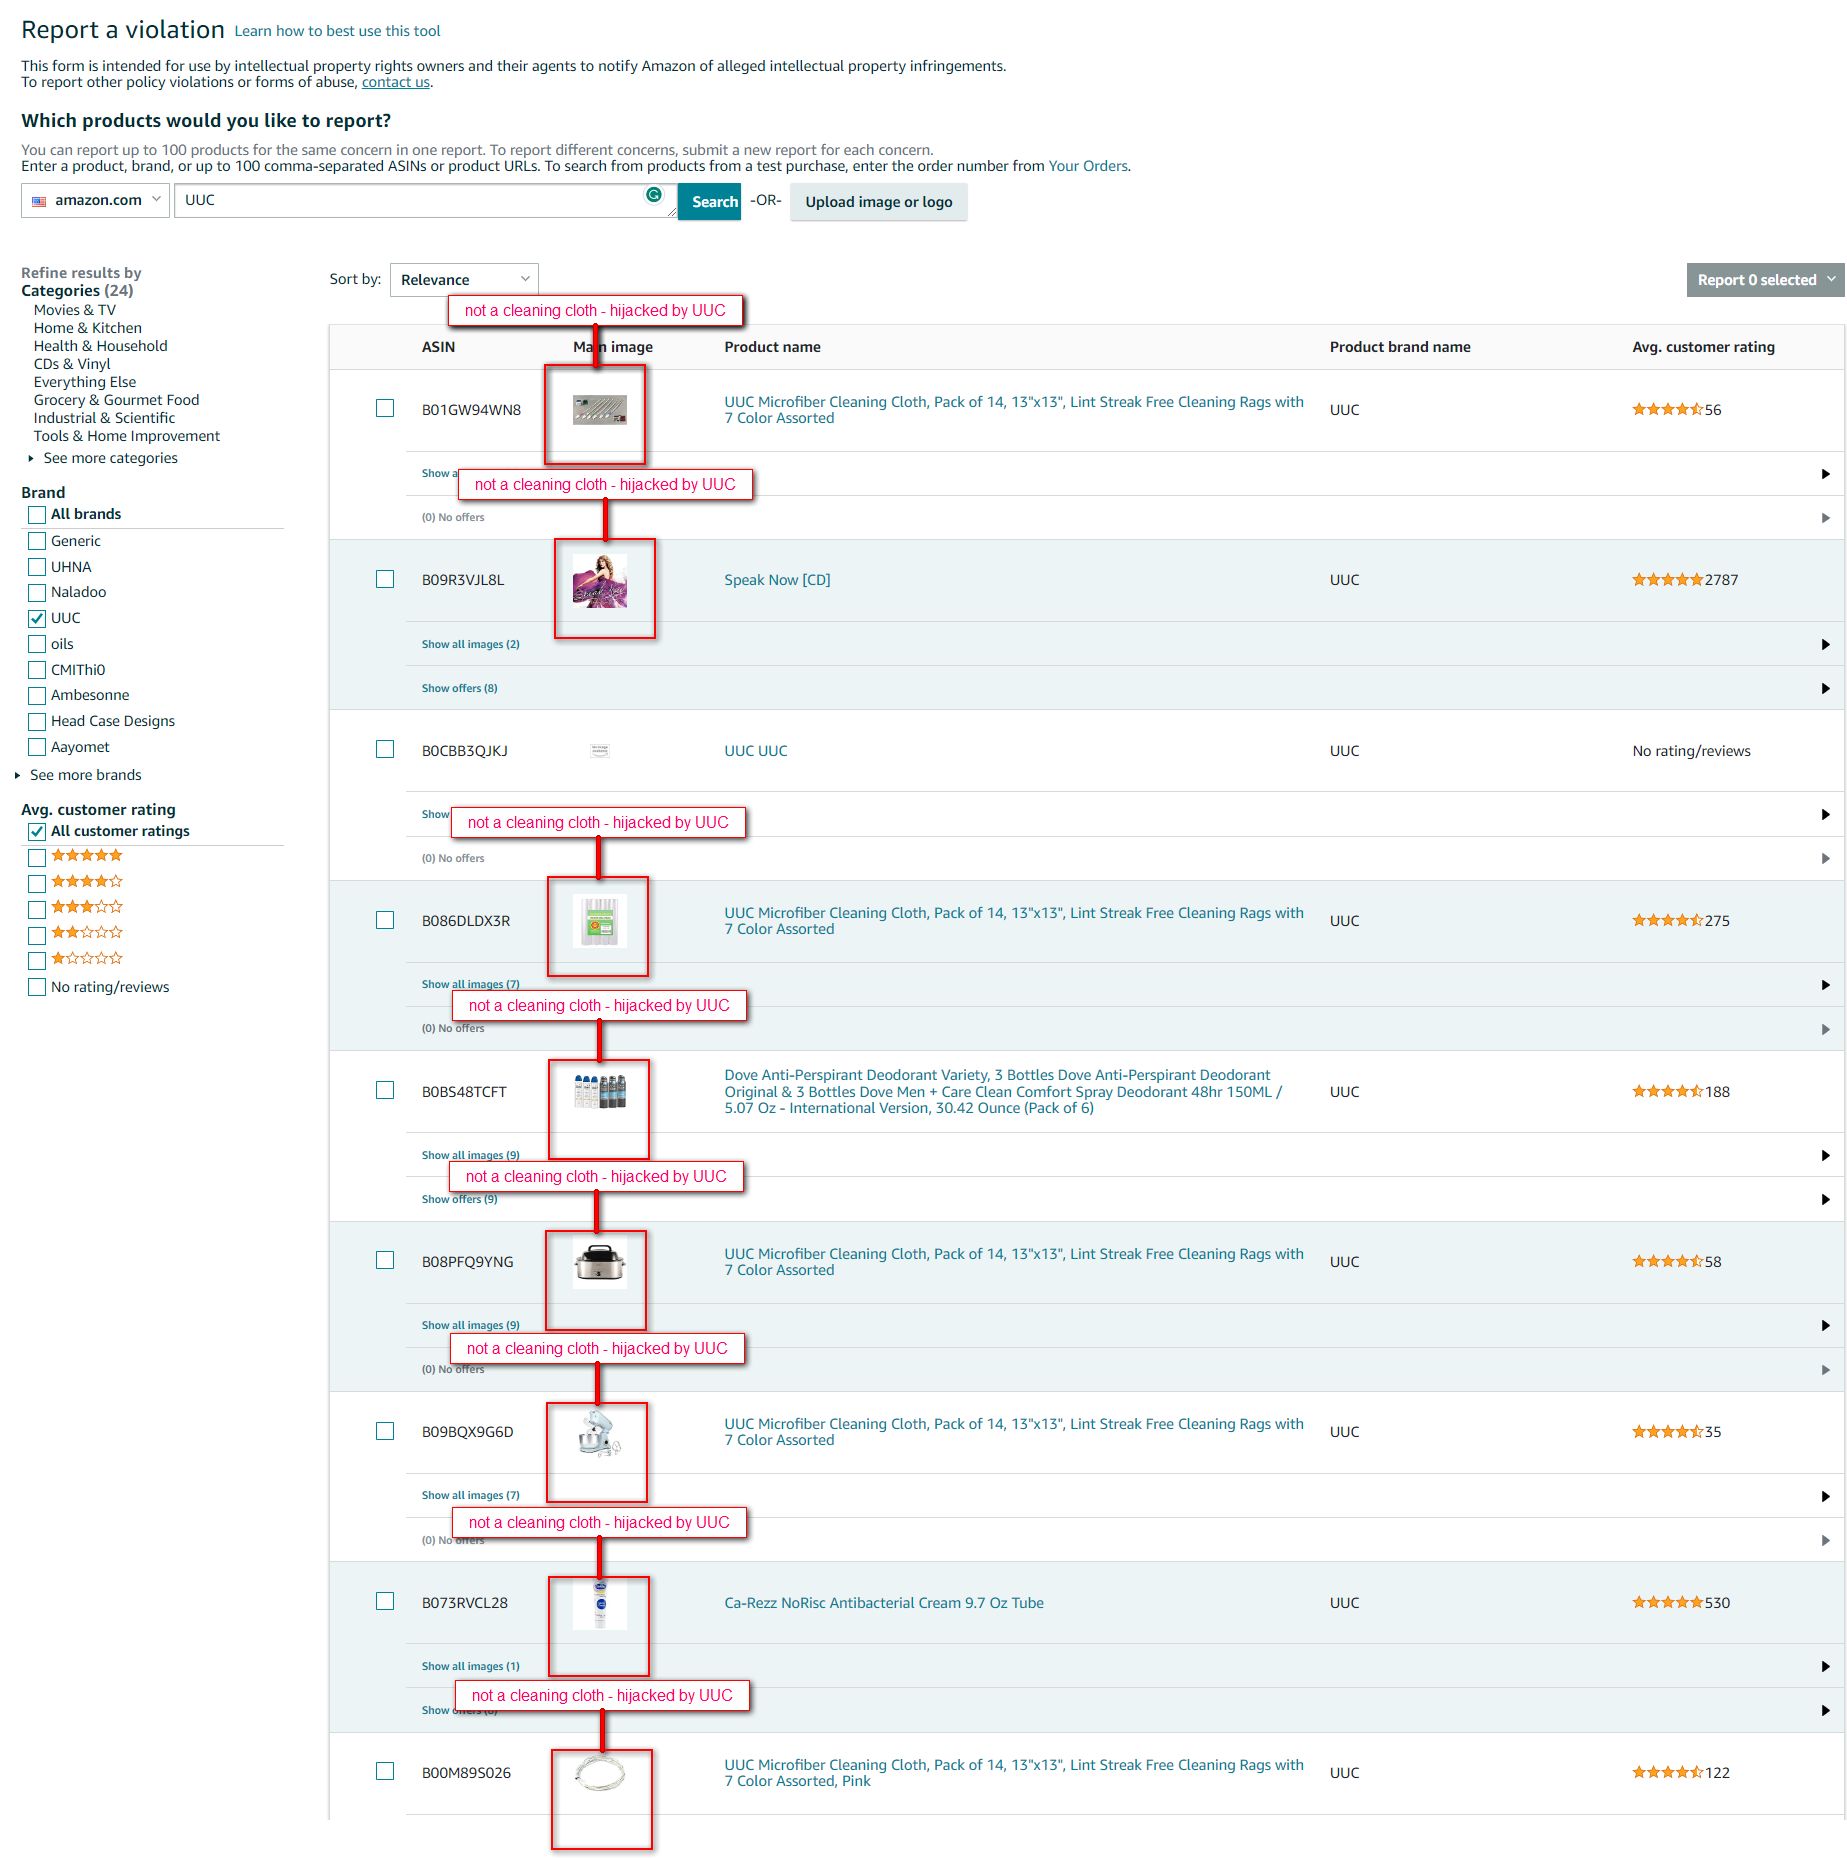Expand Show offers (8) arrow for Speak Now
This screenshot has height=1860, width=1847.
point(1825,689)
